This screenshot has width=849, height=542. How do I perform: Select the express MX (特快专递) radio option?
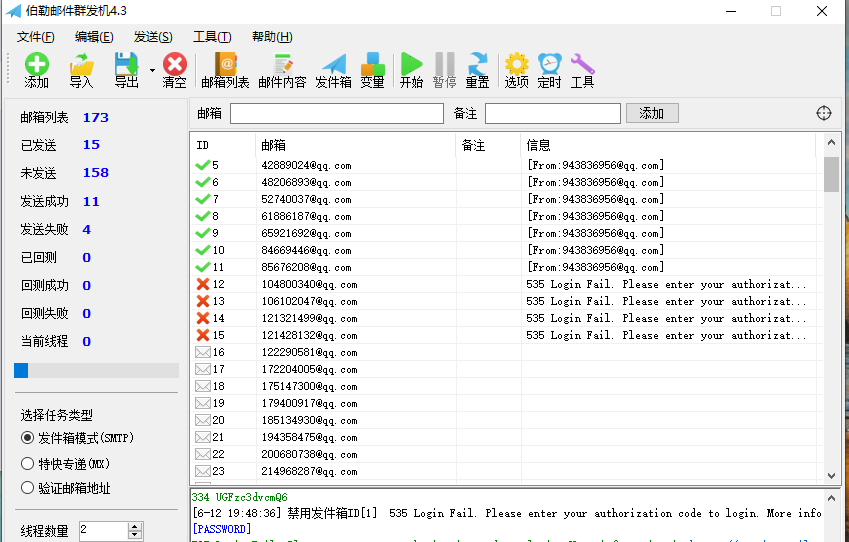[x=28, y=463]
